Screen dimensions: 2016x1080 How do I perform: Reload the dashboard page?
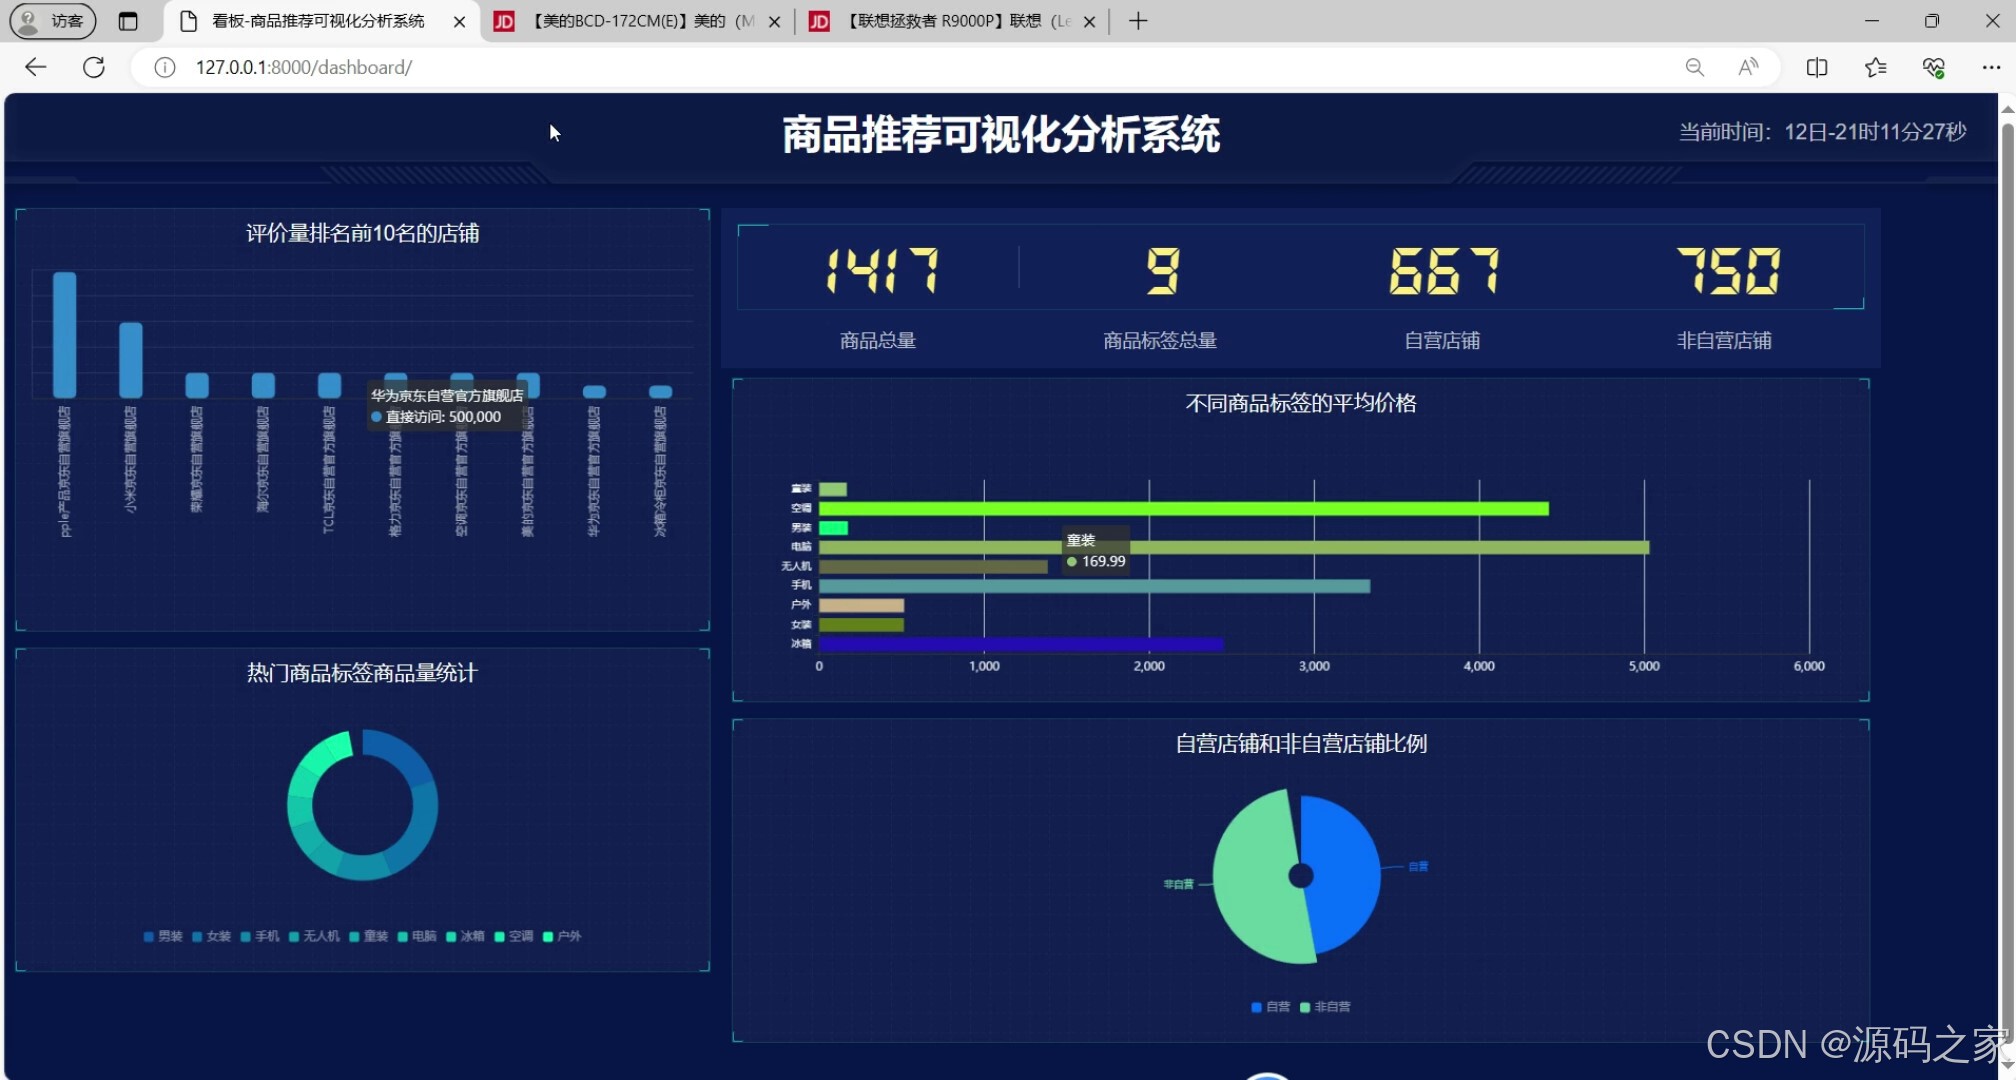pyautogui.click(x=94, y=67)
